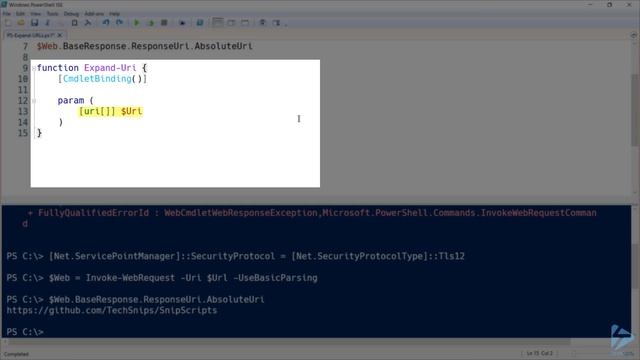
Task: Click the '$Web.BaseResponse.ResponseUri.AbsoluteUri' console command
Action: (156, 300)
